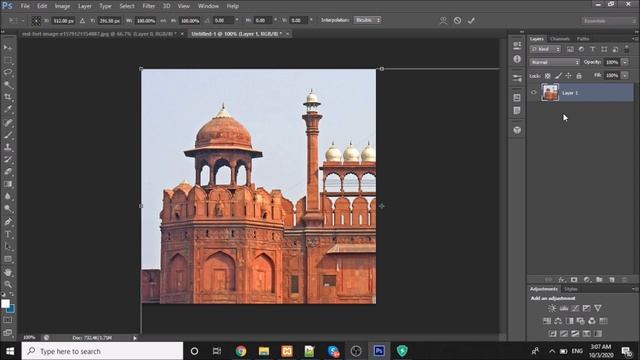Image resolution: width=640 pixels, height=360 pixels.
Task: Select the Rectangle shape tool
Action: pyautogui.click(x=8, y=259)
